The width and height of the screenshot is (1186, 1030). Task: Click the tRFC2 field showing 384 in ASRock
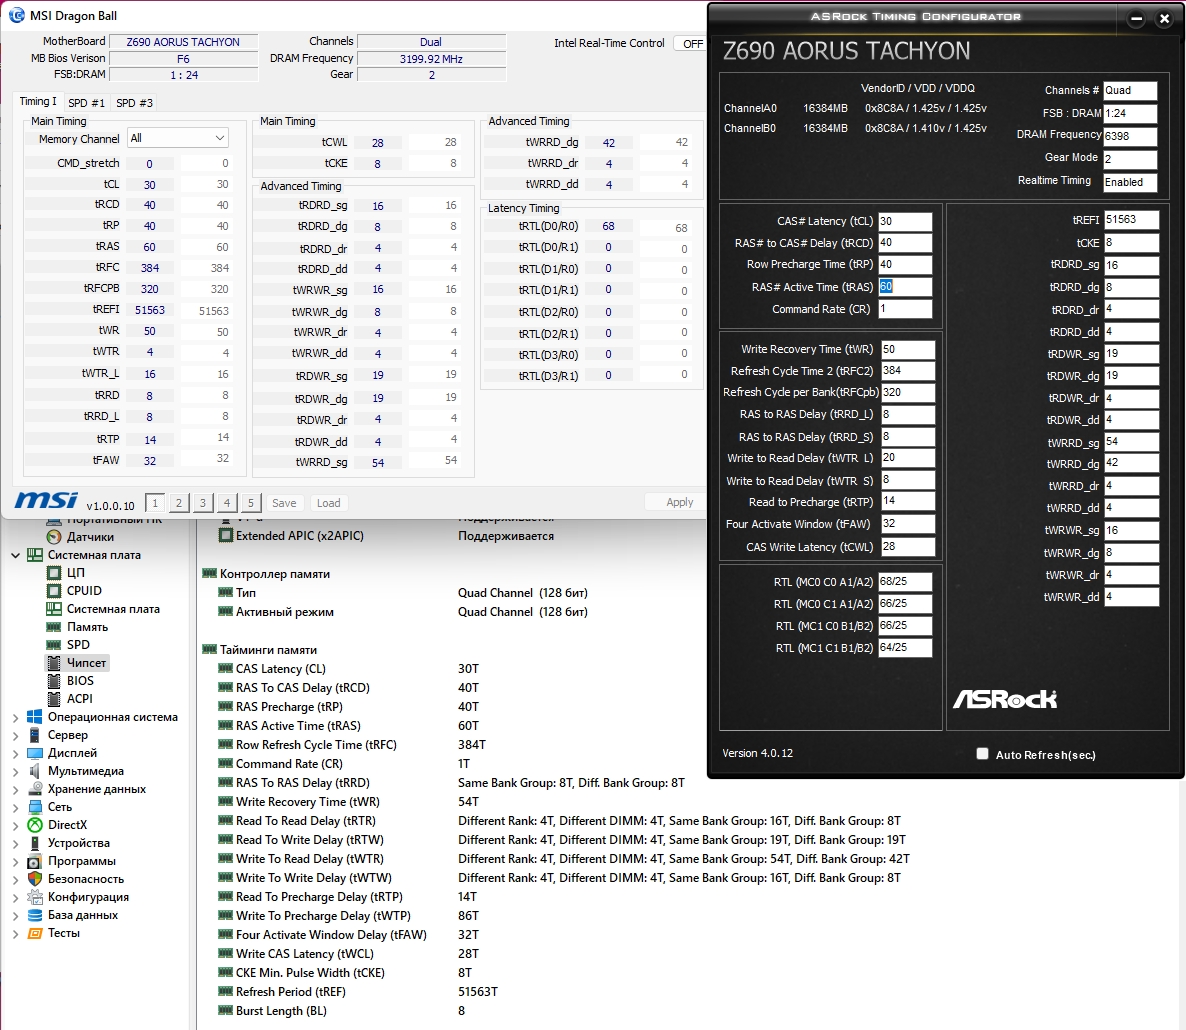(908, 371)
